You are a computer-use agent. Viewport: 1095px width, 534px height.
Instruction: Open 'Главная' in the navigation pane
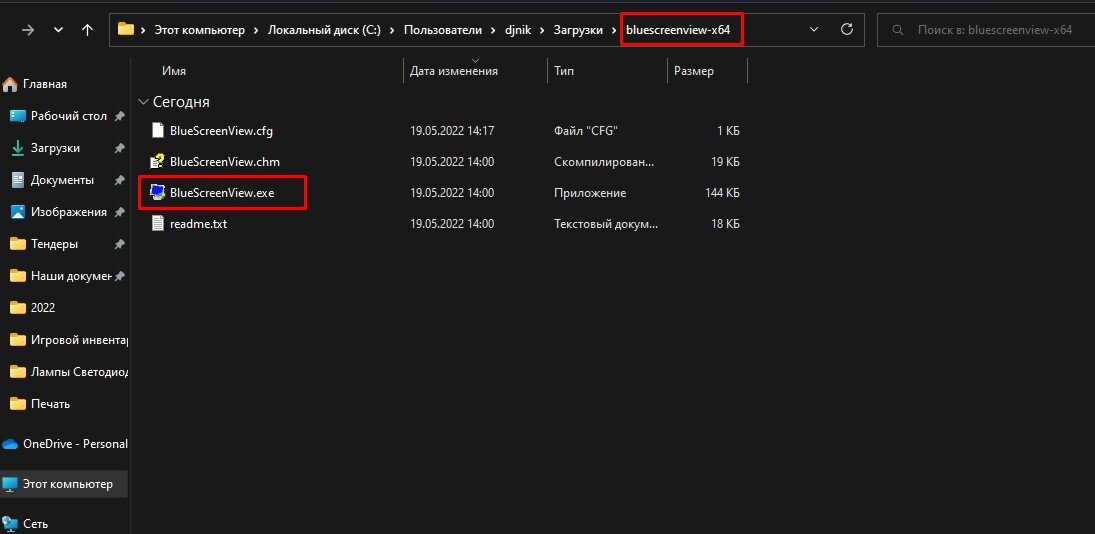[45, 84]
